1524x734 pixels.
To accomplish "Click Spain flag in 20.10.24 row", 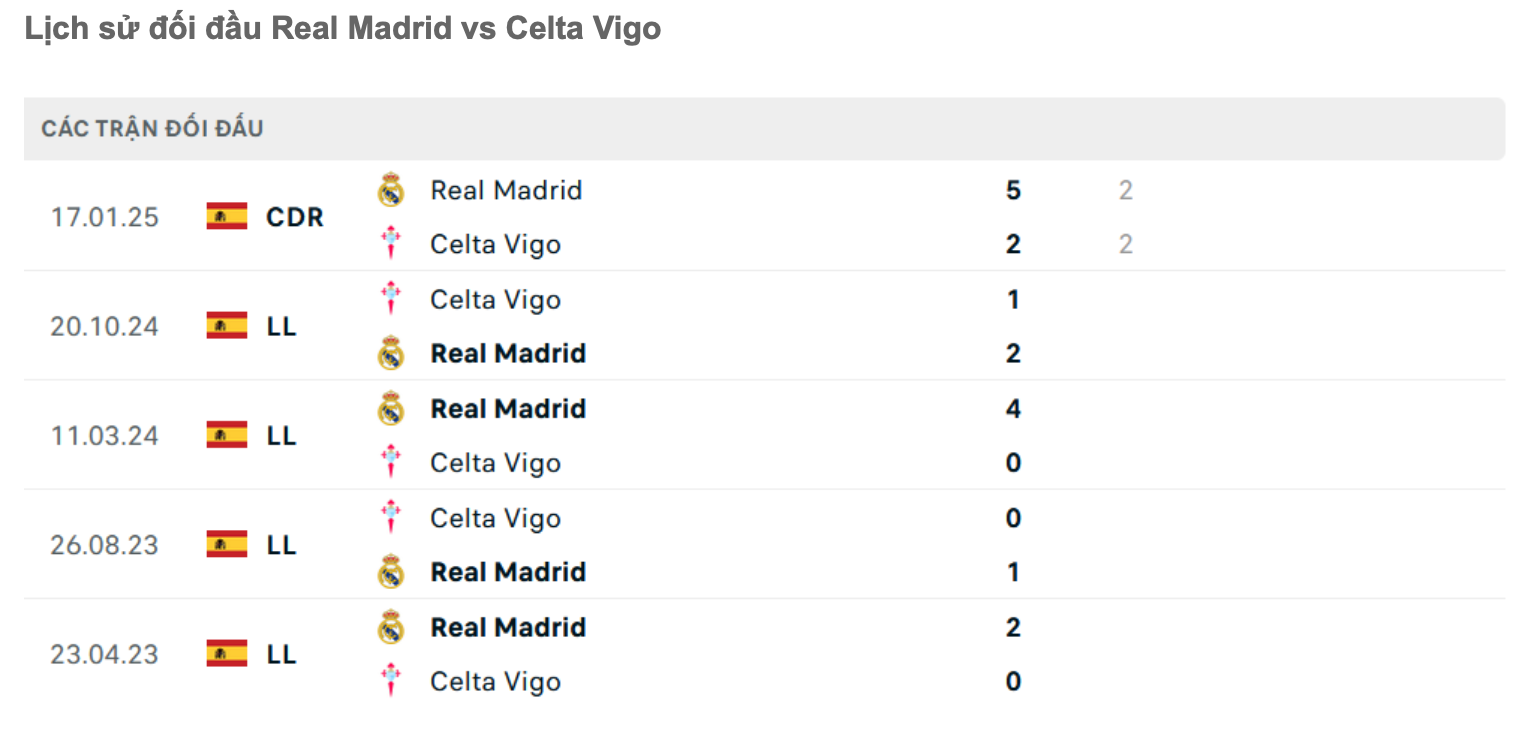I will click(x=227, y=325).
